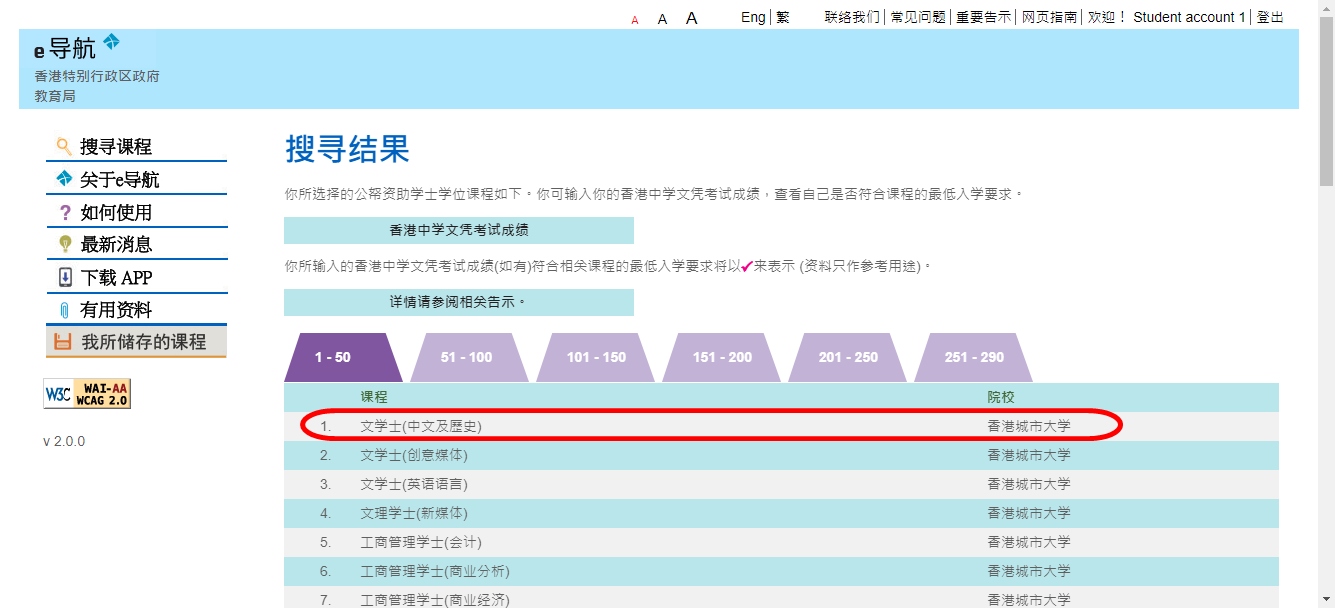The height and width of the screenshot is (608, 1335).
Task: Click the 院校 column header
Action: 1001,397
